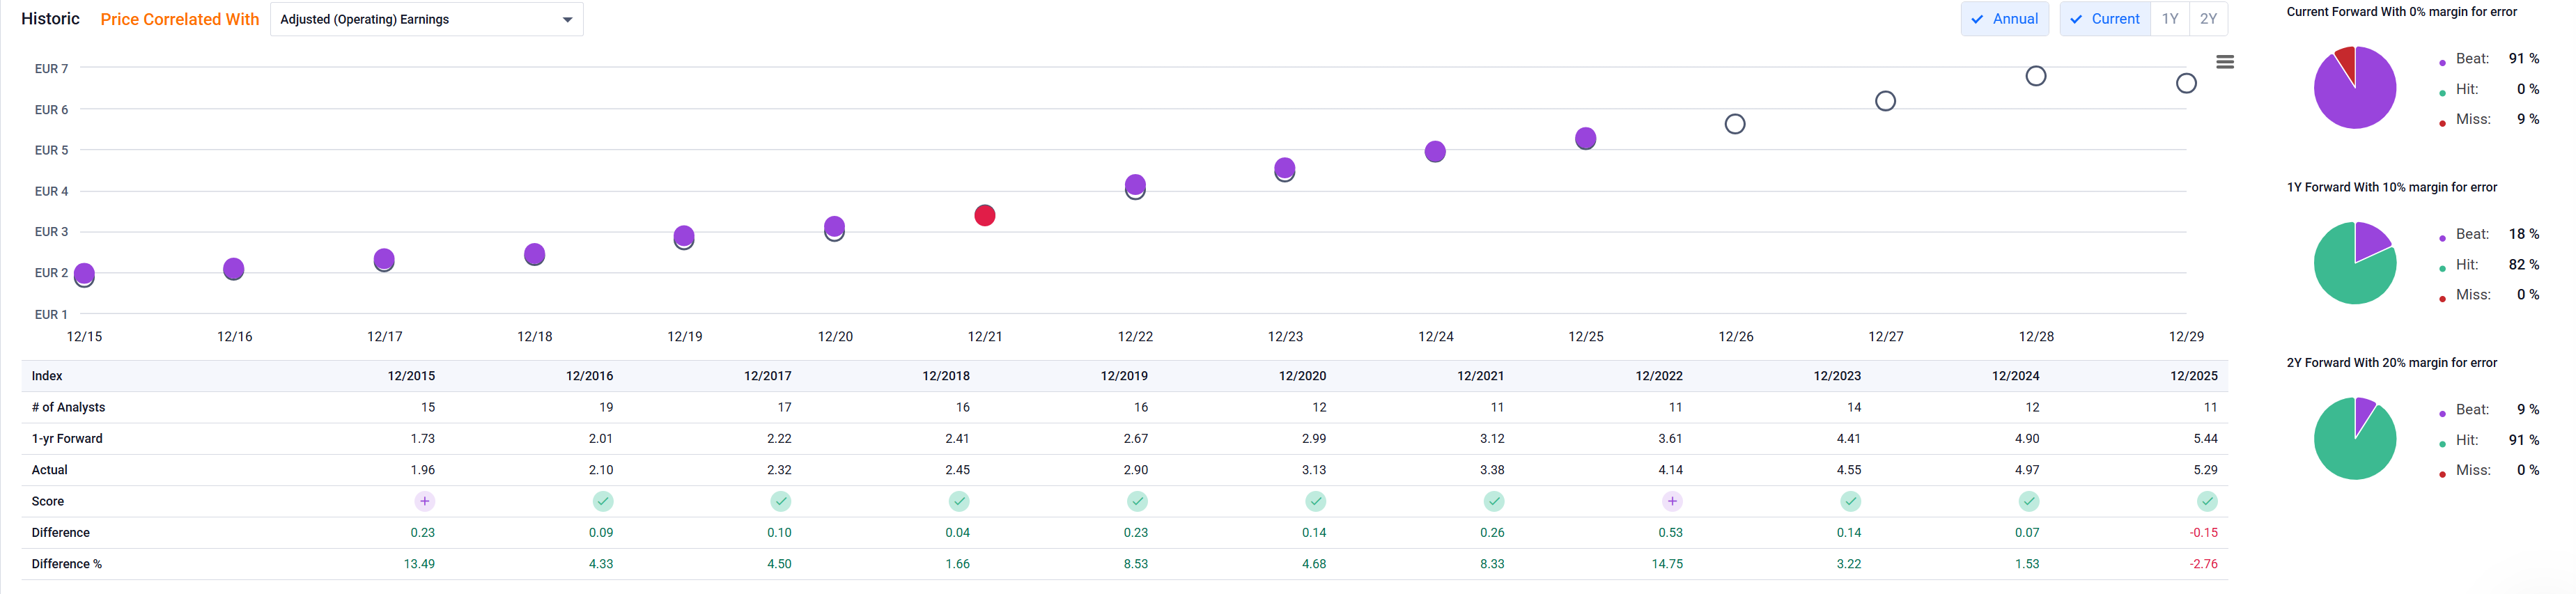Click the plus score icon for 12/2022
This screenshot has height=594, width=2576.
coord(1672,501)
